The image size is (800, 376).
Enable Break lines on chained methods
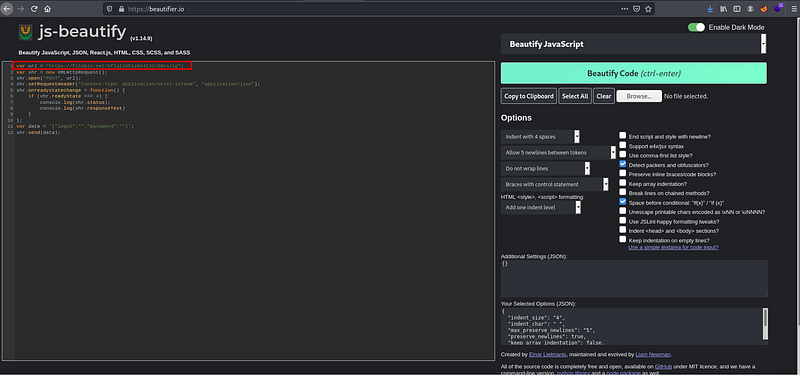pyautogui.click(x=623, y=192)
